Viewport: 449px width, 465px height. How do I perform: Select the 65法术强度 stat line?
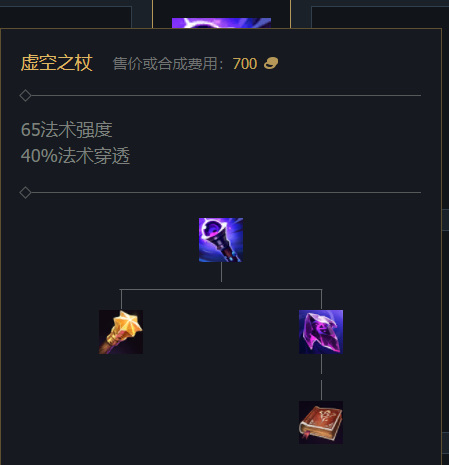coord(67,130)
